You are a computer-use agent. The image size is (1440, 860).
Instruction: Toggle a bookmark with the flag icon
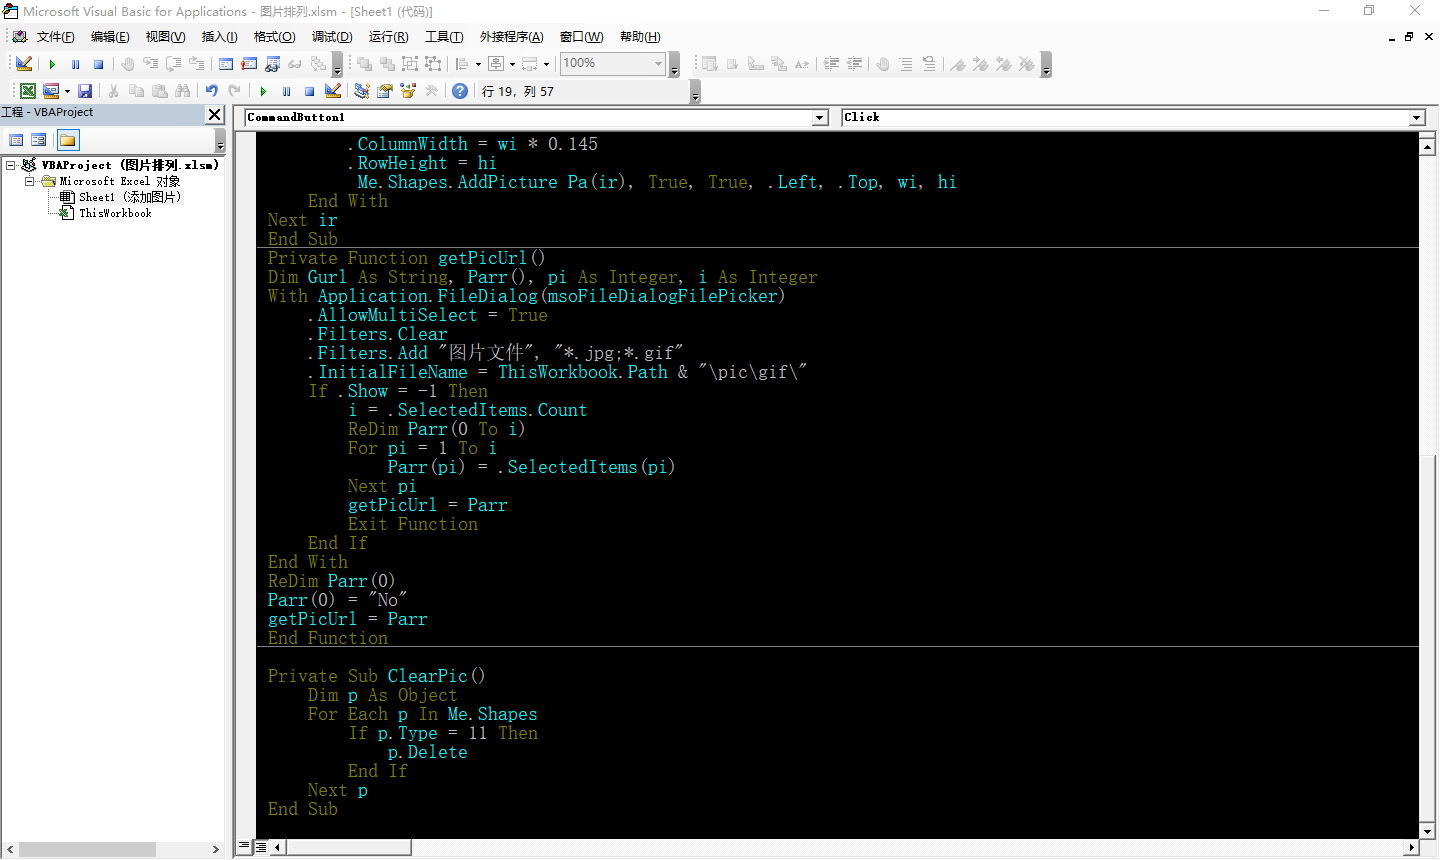(x=958, y=64)
